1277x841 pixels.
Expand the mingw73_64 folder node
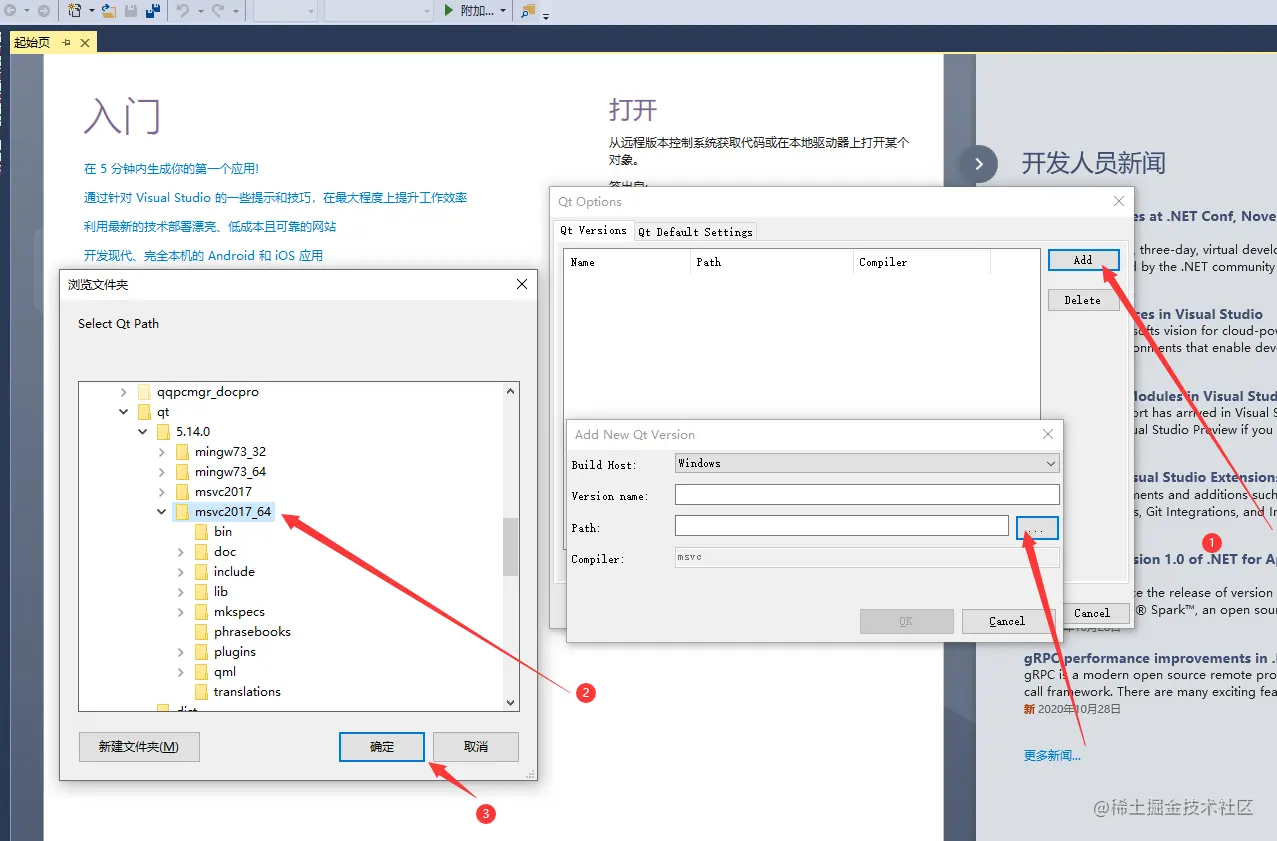(162, 472)
